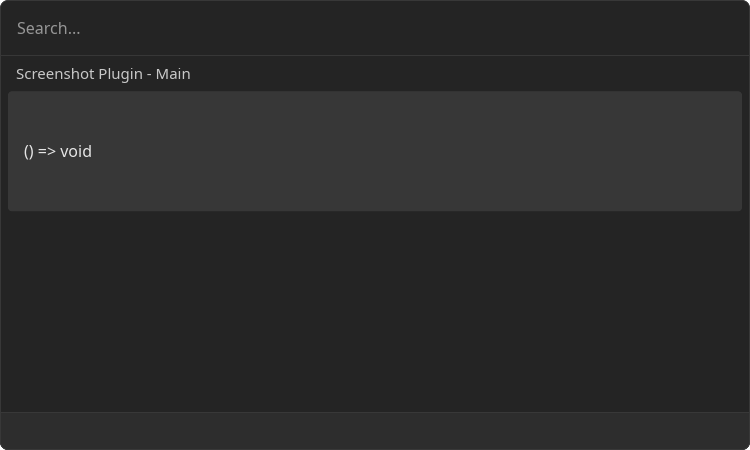Activate the highlighted result row
750x450 pixels.
point(375,151)
